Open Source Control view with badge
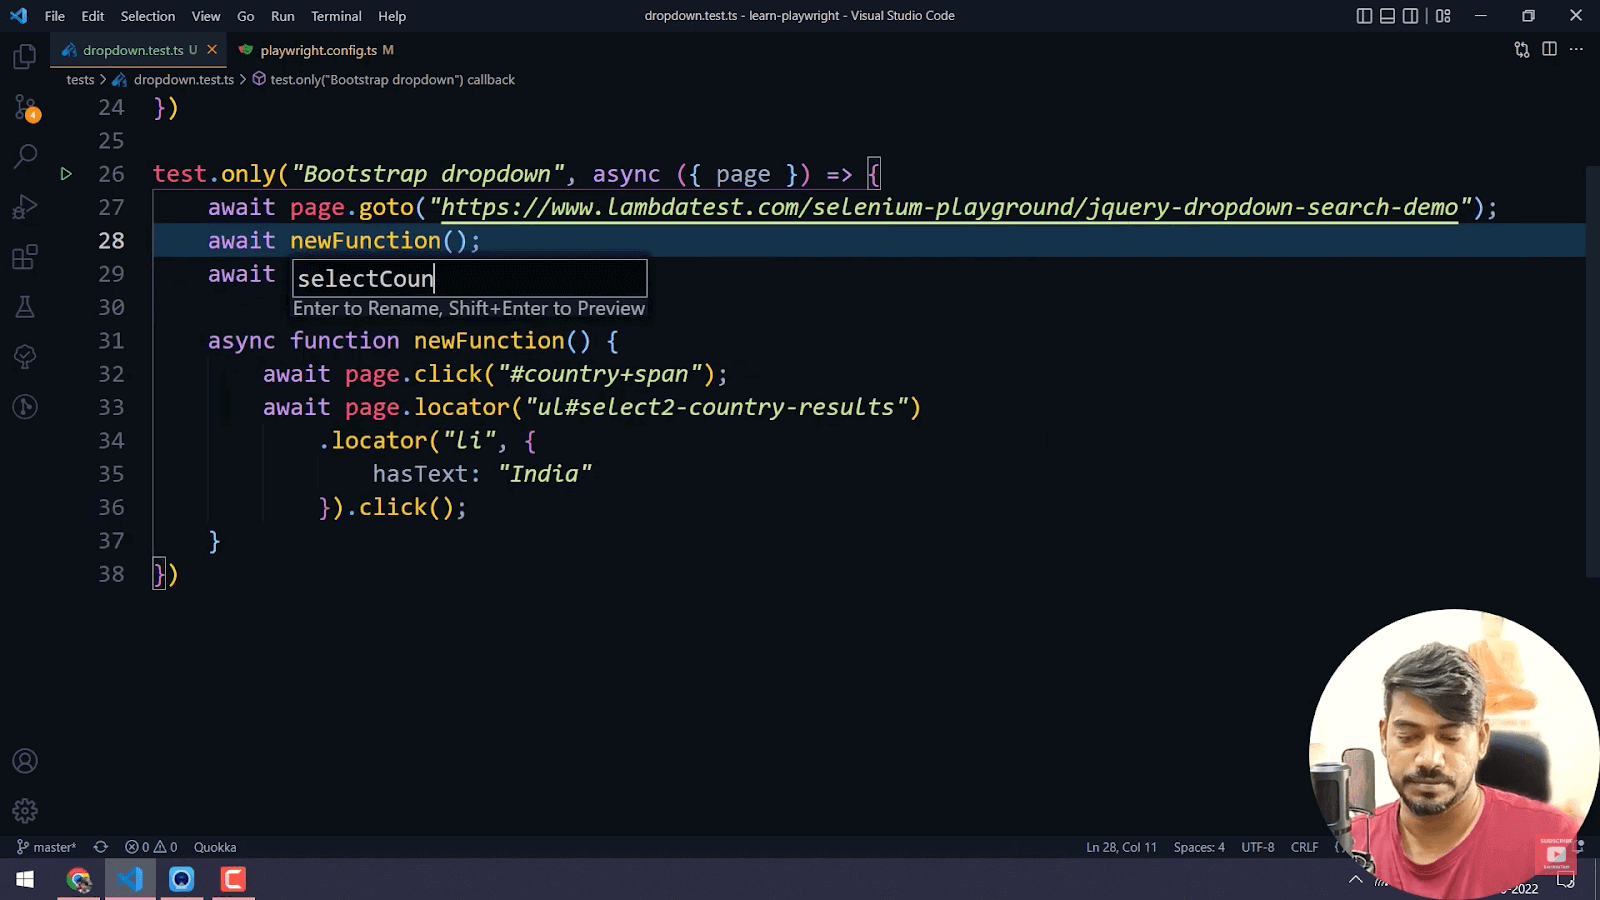This screenshot has width=1600, height=900. [x=25, y=107]
